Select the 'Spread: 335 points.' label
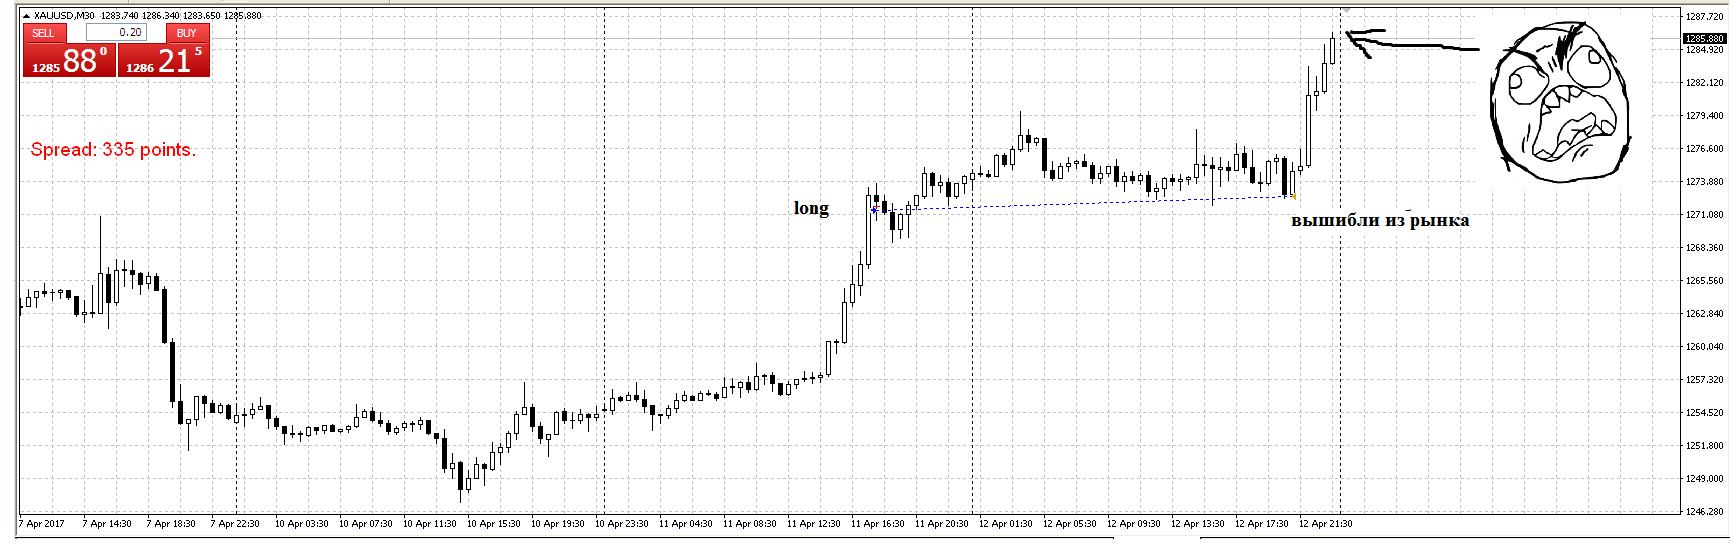 pyautogui.click(x=113, y=150)
